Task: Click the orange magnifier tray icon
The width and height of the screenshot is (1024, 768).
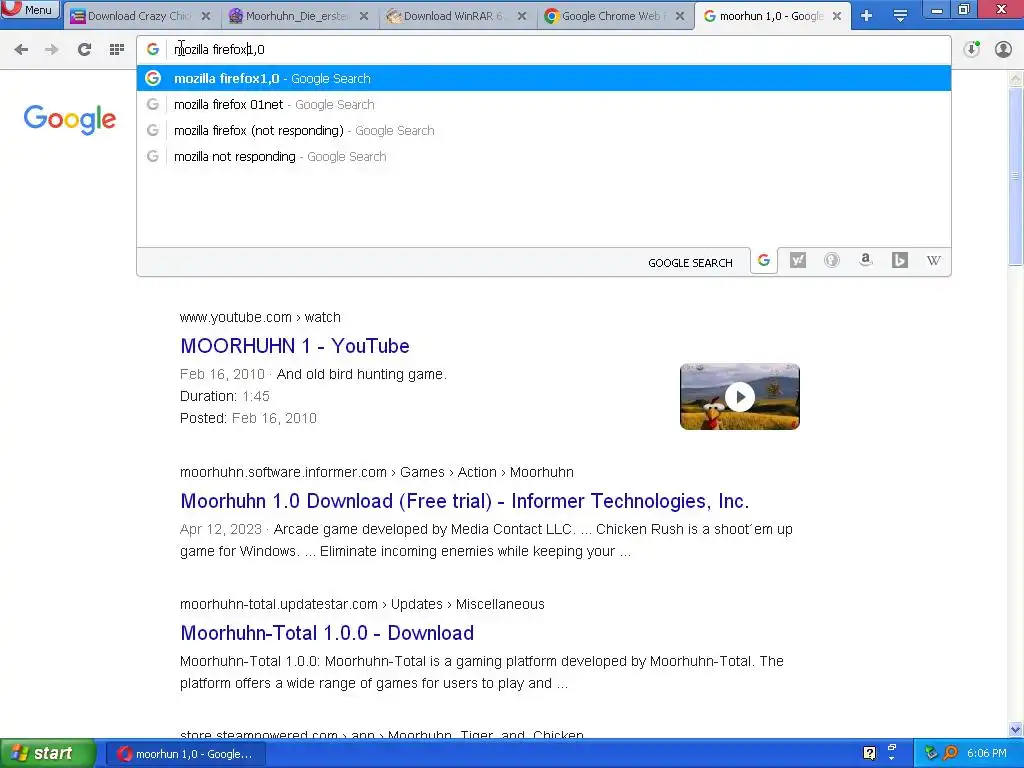Action: coord(950,754)
